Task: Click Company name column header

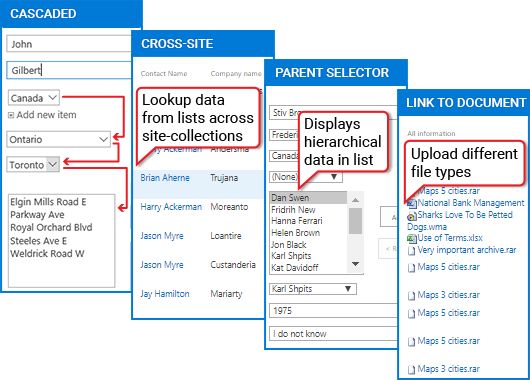Action: pos(236,73)
